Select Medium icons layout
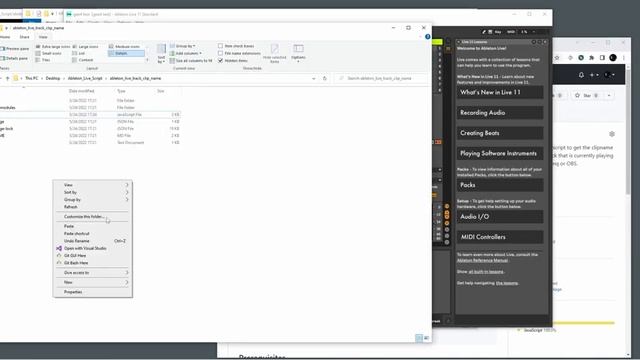Screen dimensions: 640x360 [124, 47]
